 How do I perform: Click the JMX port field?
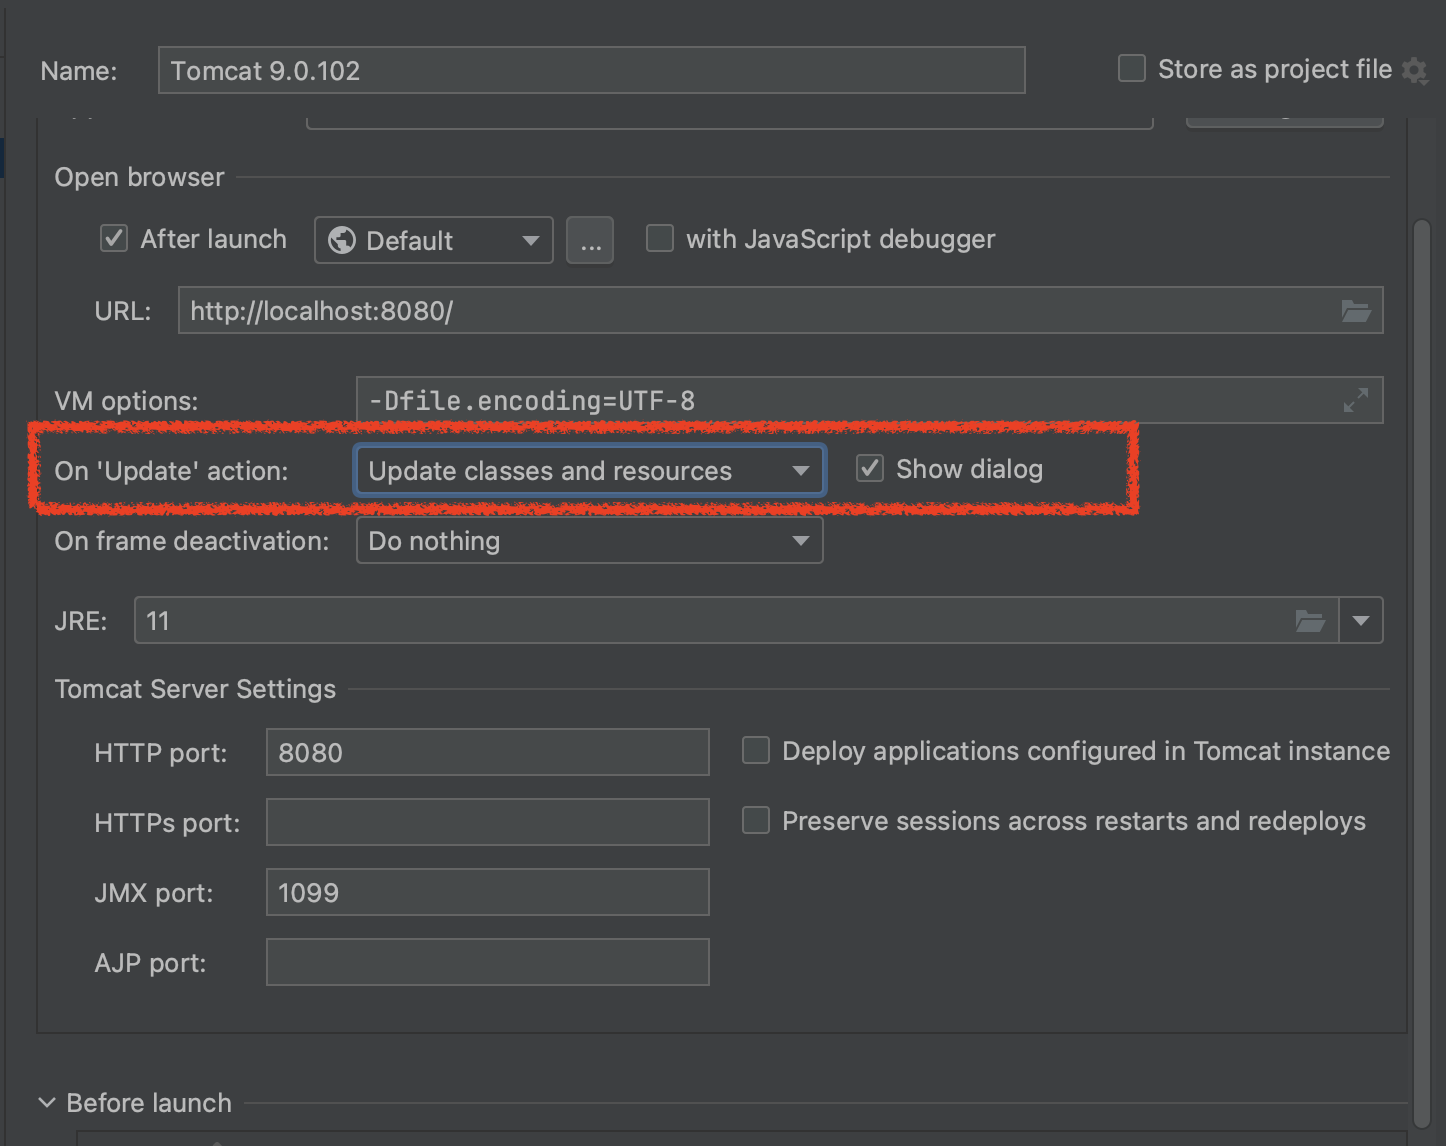click(x=488, y=892)
